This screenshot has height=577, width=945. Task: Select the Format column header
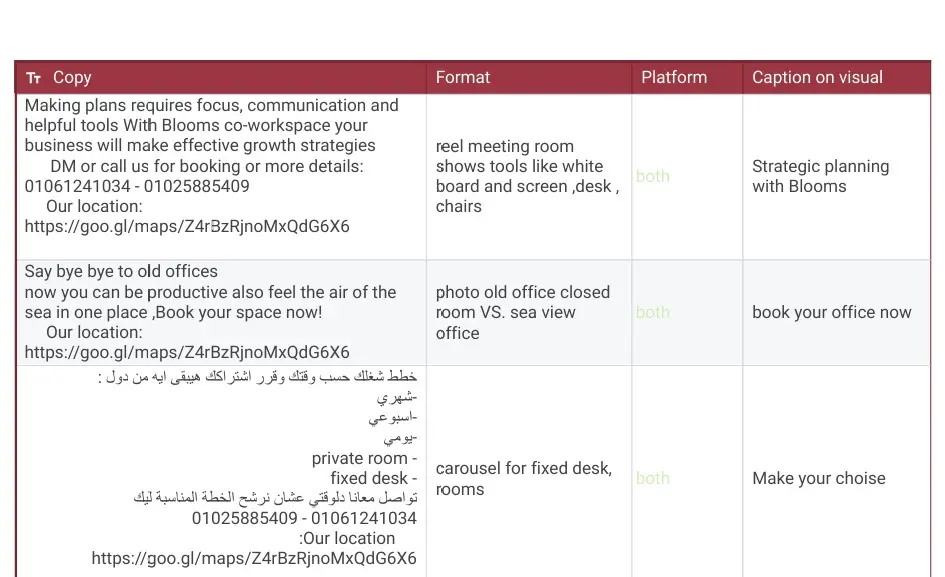pyautogui.click(x=463, y=77)
